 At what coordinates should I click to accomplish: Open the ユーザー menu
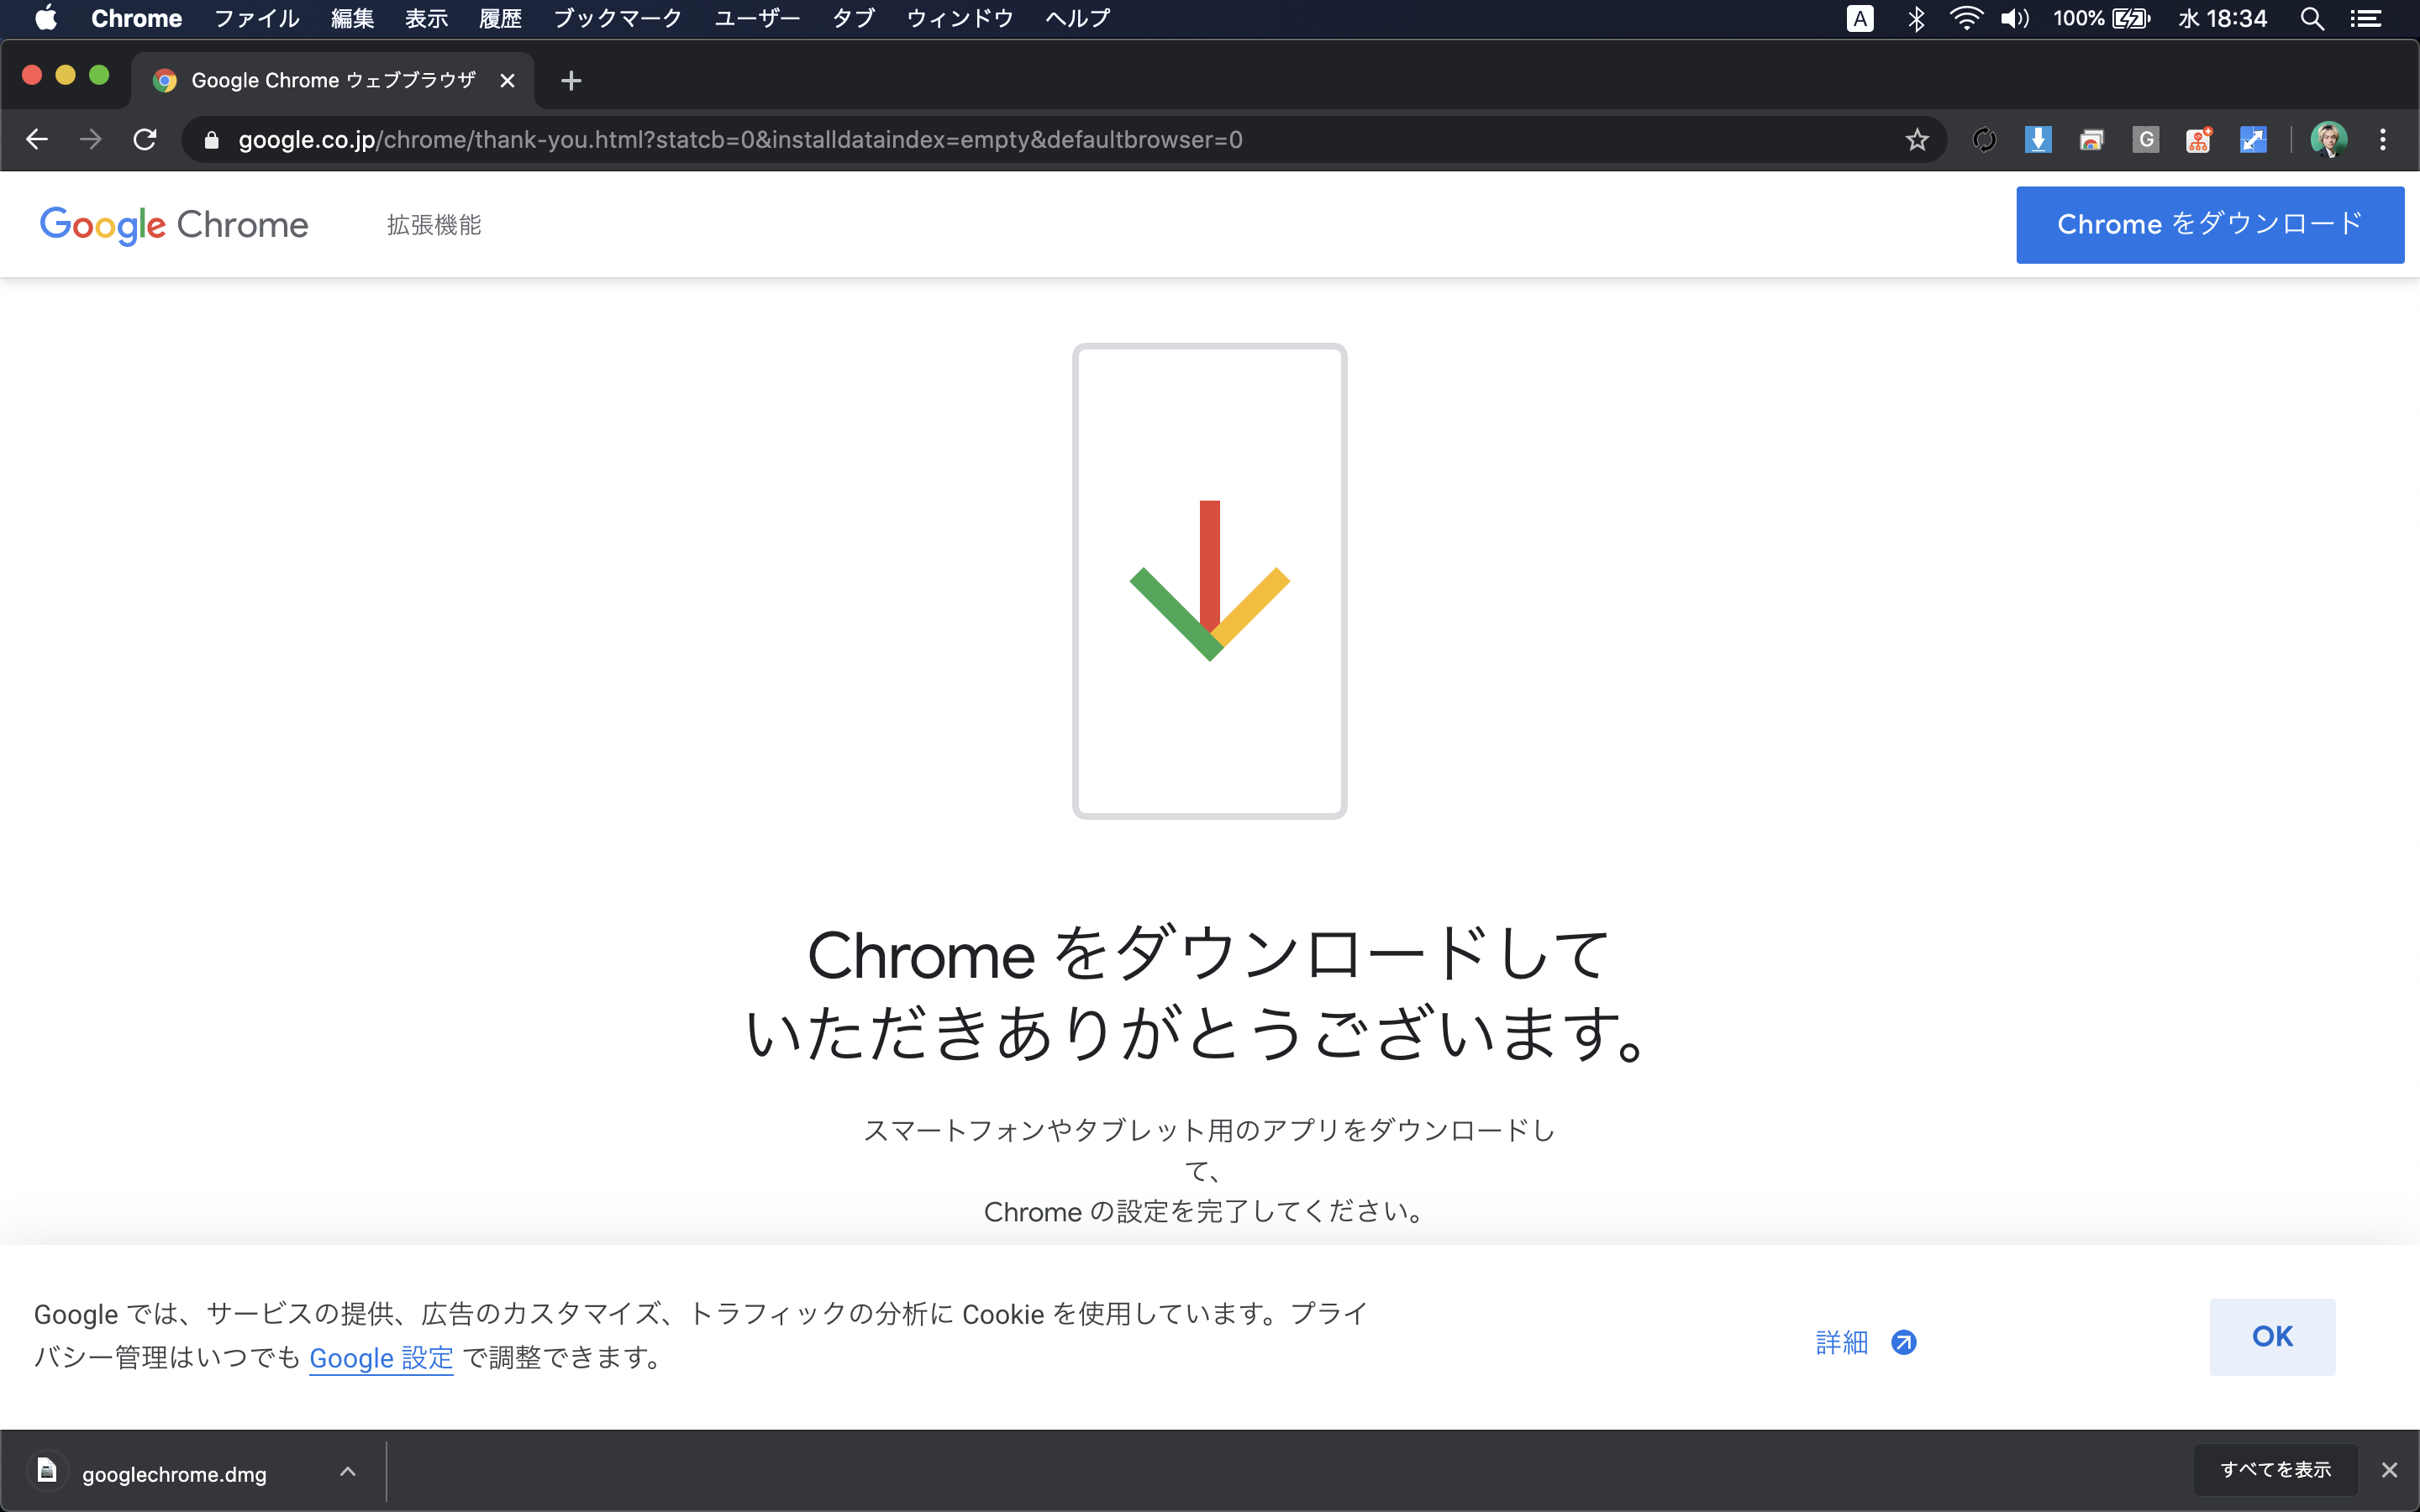click(x=757, y=18)
